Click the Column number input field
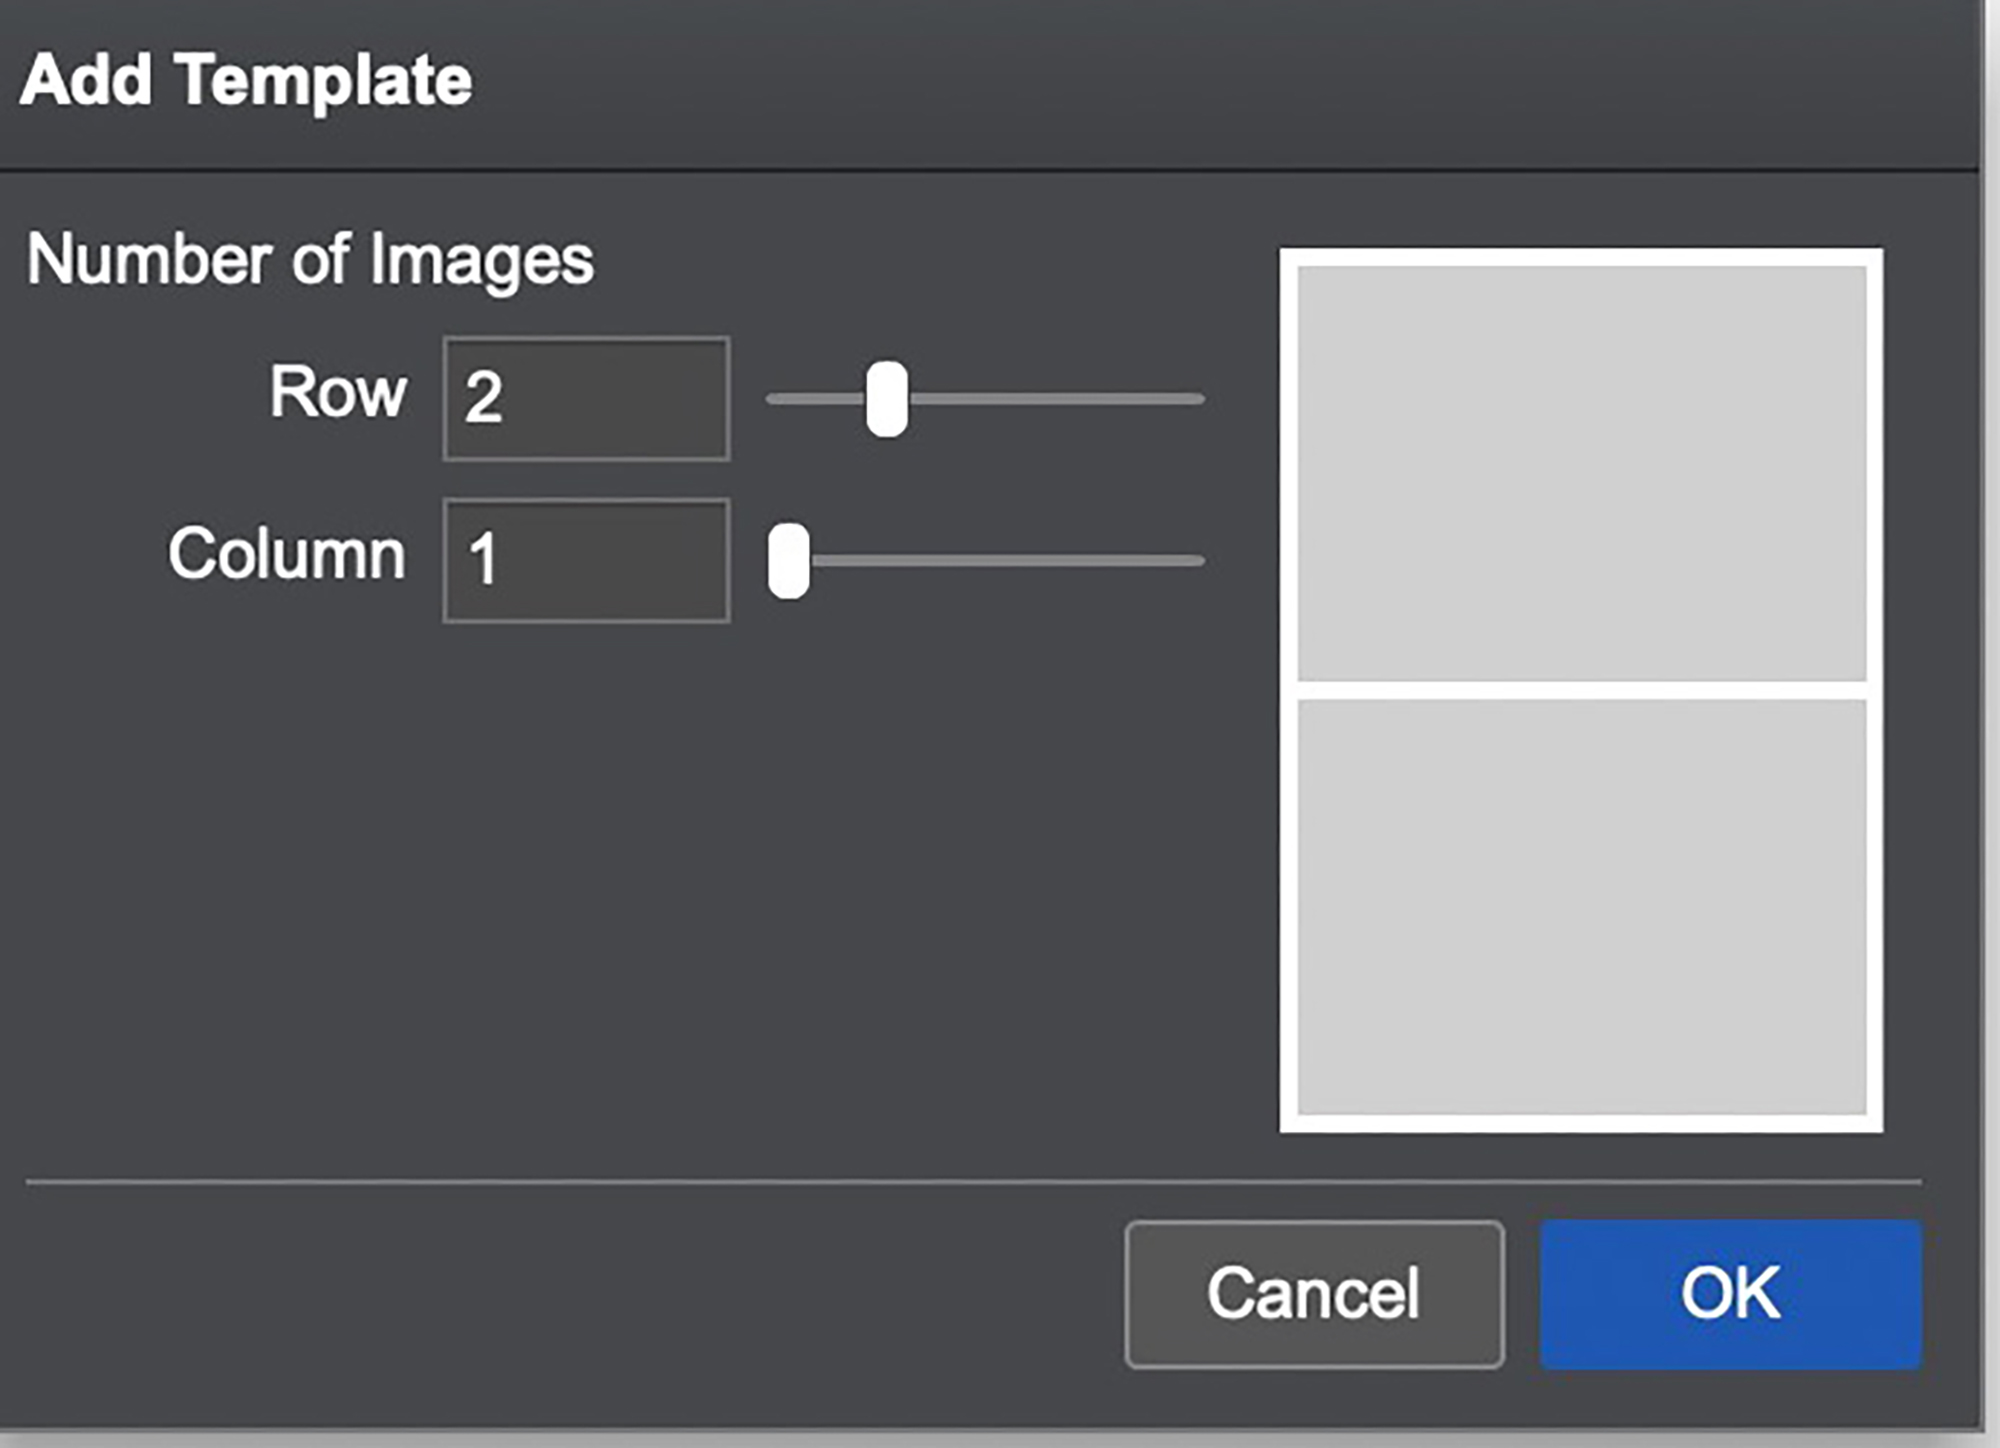The height and width of the screenshot is (1448, 2000). tap(586, 560)
